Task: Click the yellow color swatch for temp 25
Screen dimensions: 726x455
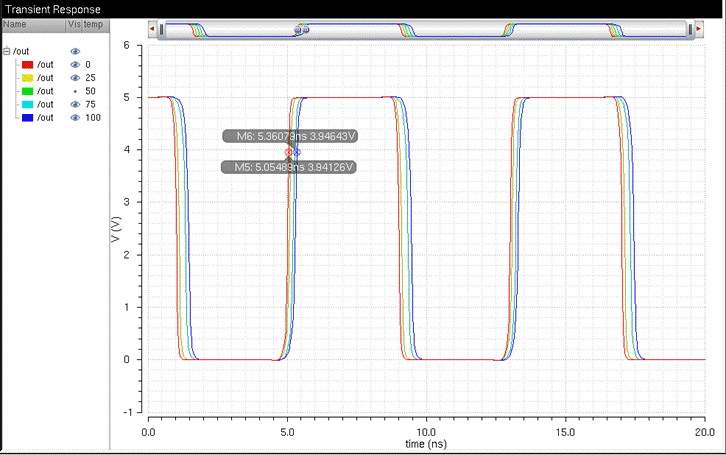Action: [27, 78]
